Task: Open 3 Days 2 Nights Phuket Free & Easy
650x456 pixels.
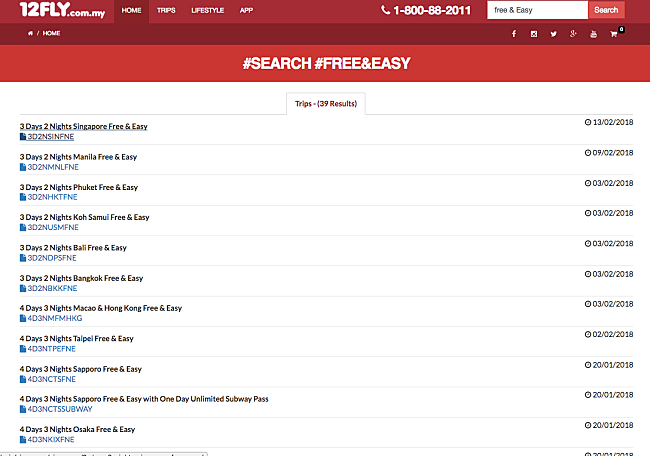Action: (79, 187)
